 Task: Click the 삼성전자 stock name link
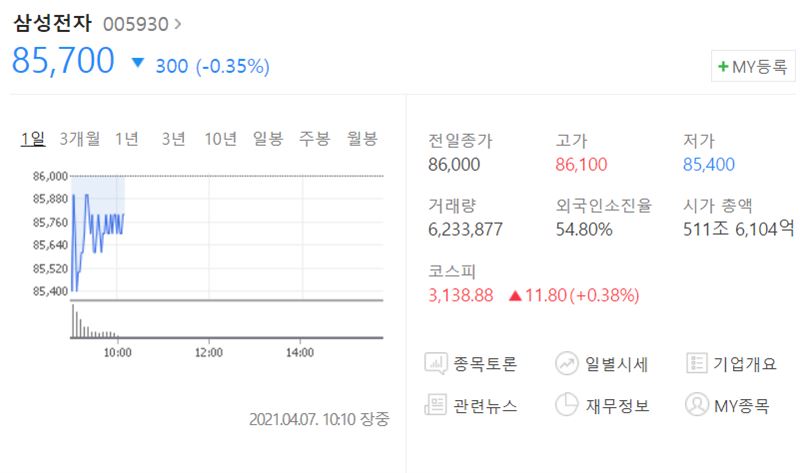point(53,23)
